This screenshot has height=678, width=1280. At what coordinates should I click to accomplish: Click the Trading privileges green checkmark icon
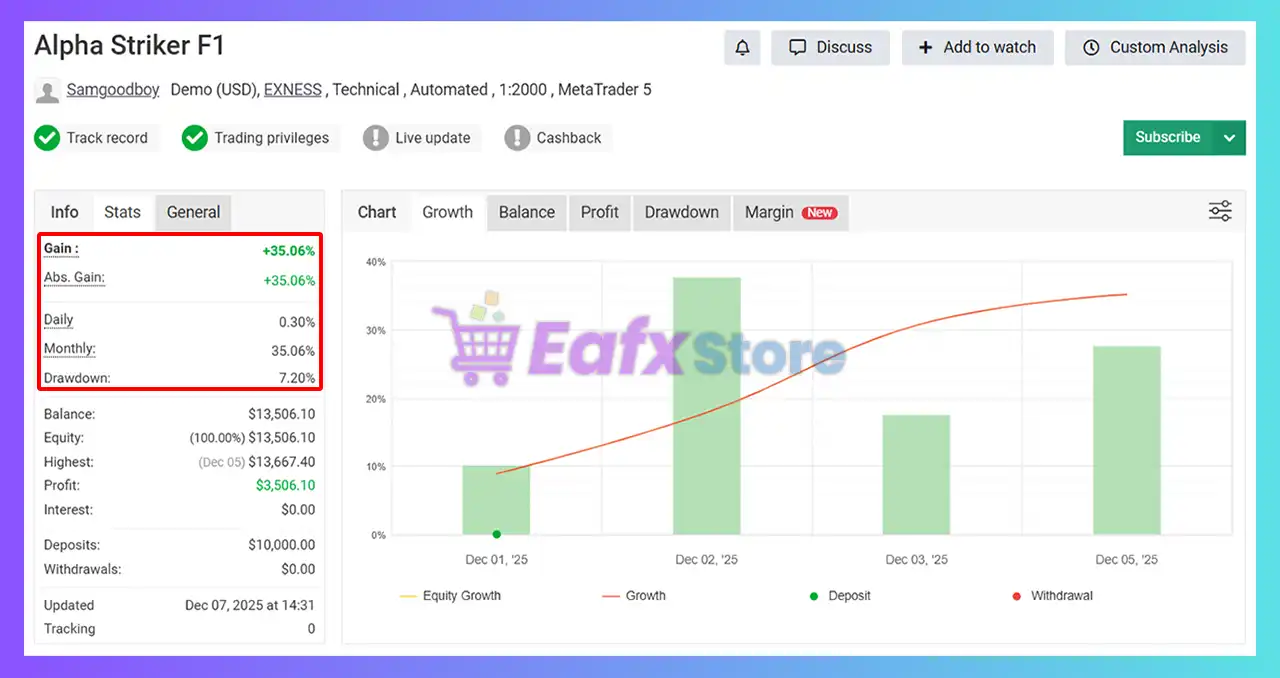(195, 138)
